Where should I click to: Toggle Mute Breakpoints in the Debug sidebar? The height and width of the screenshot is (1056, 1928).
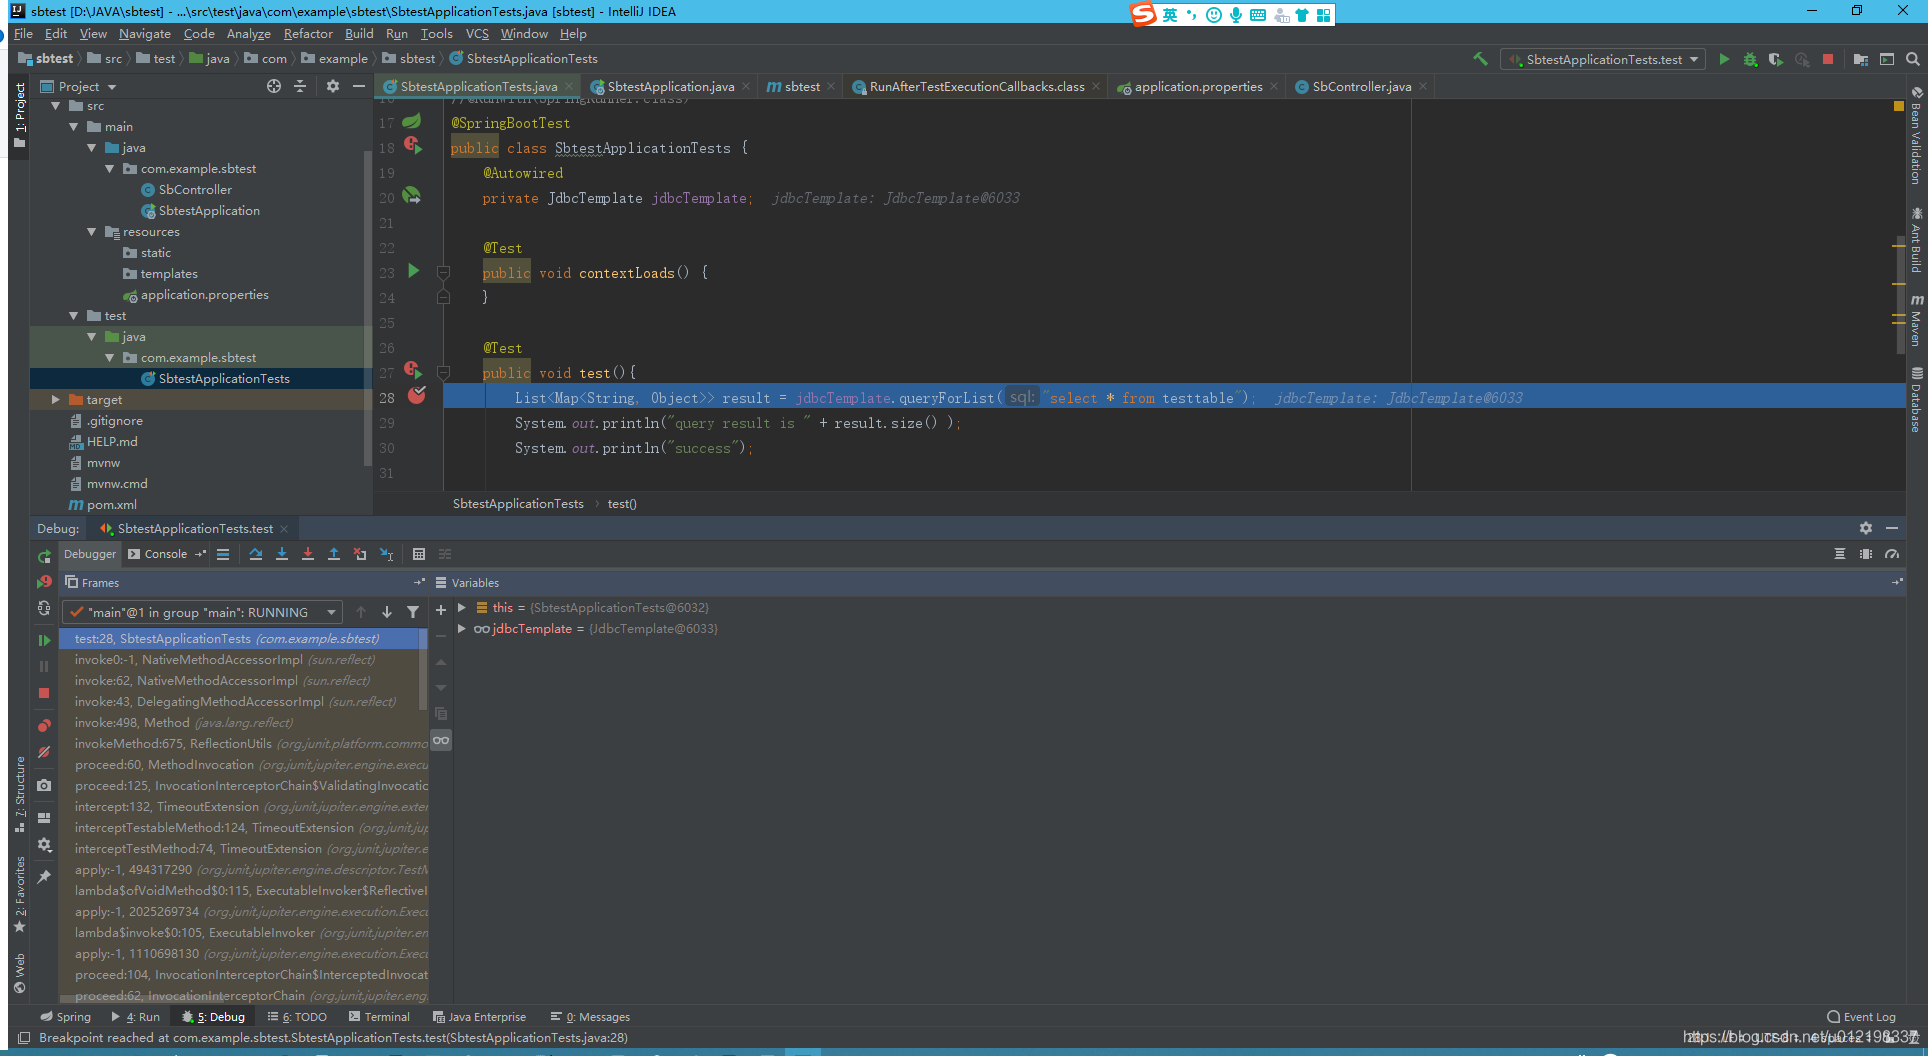[44, 752]
